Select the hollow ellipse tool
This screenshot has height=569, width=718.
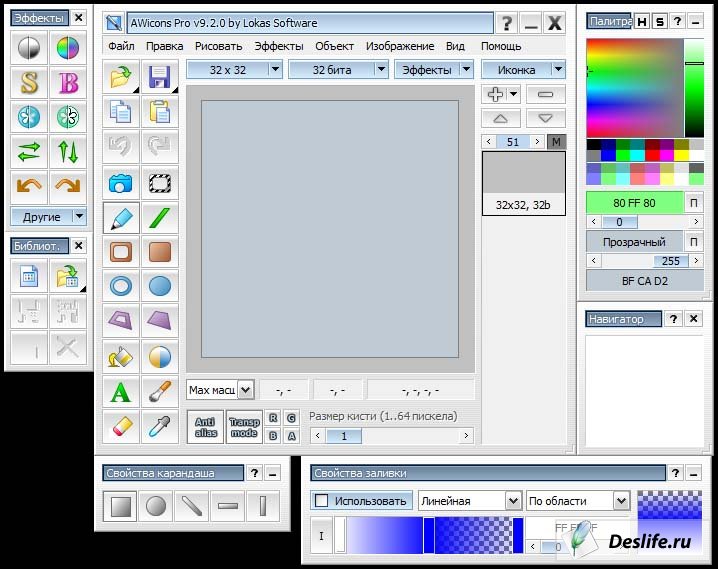[121, 286]
